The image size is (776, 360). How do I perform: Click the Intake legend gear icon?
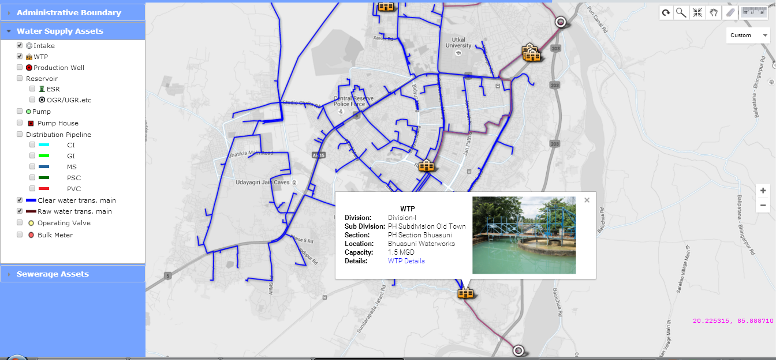coord(29,46)
